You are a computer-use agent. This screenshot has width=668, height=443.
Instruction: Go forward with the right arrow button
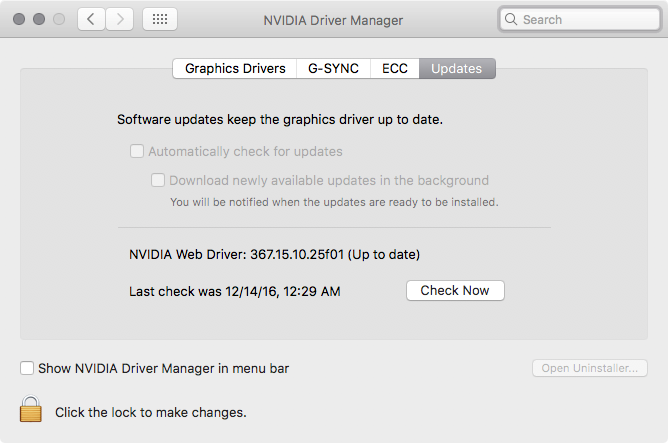click(x=121, y=19)
